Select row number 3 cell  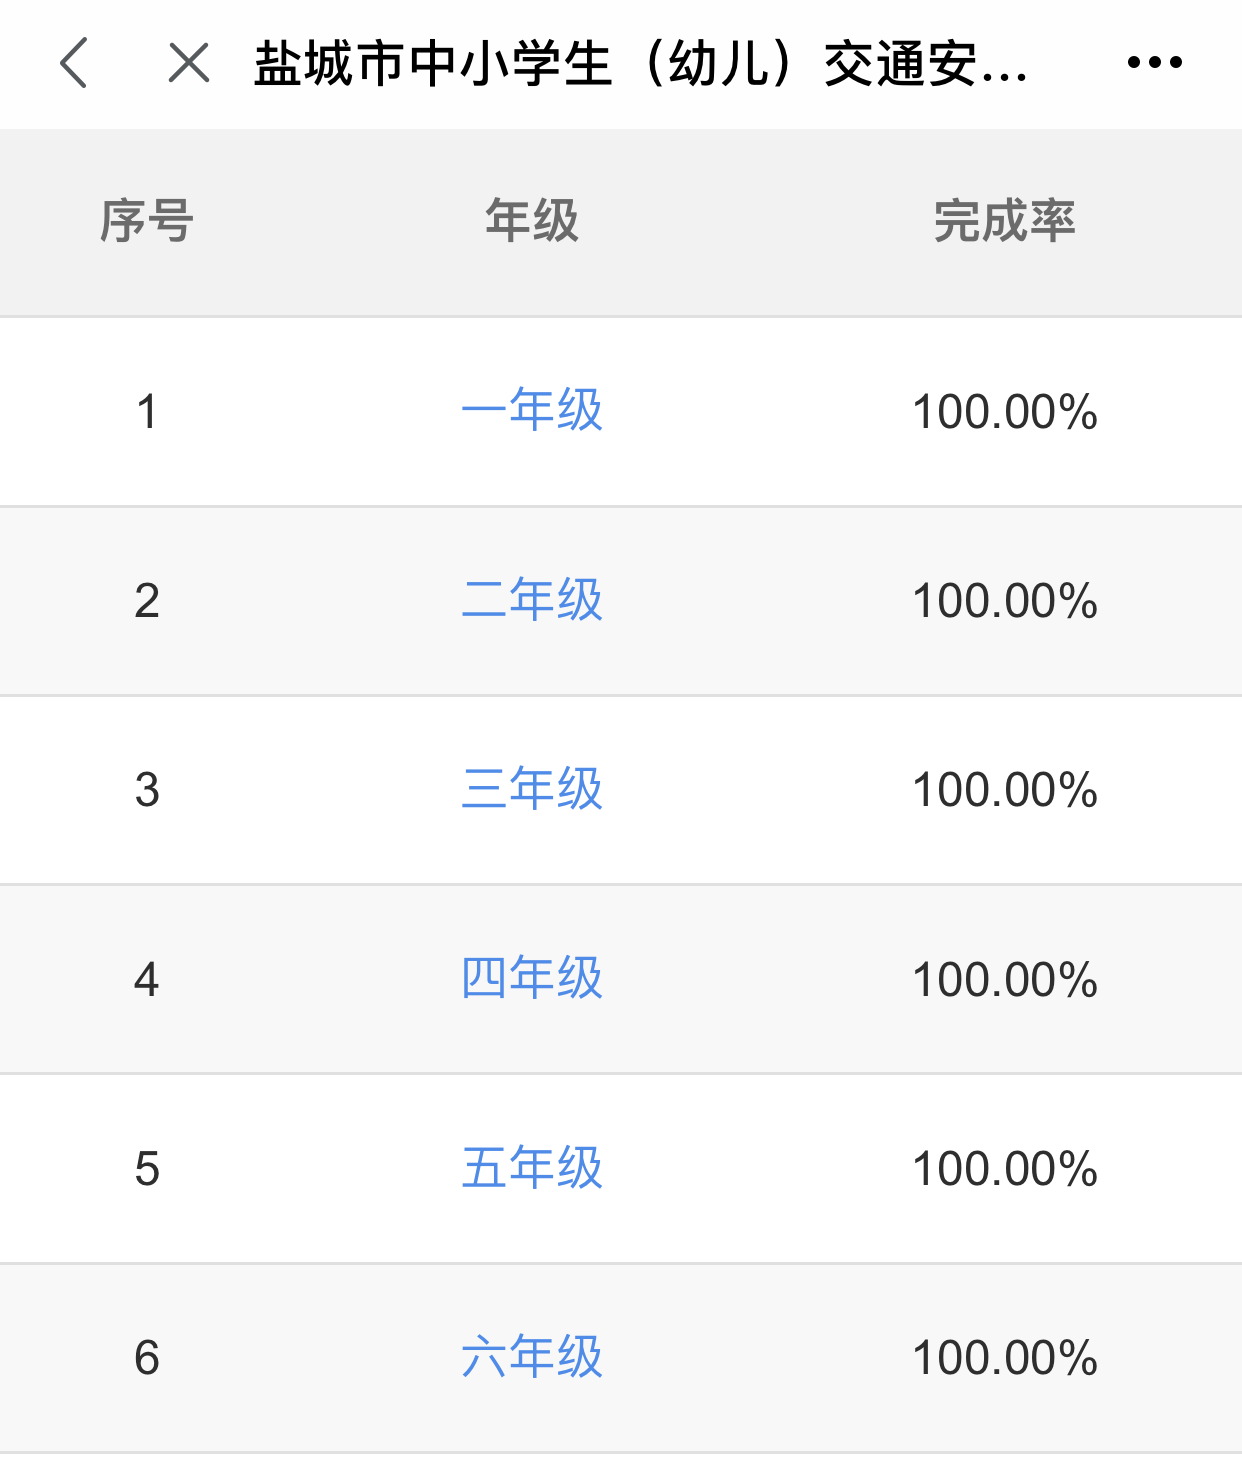point(147,790)
